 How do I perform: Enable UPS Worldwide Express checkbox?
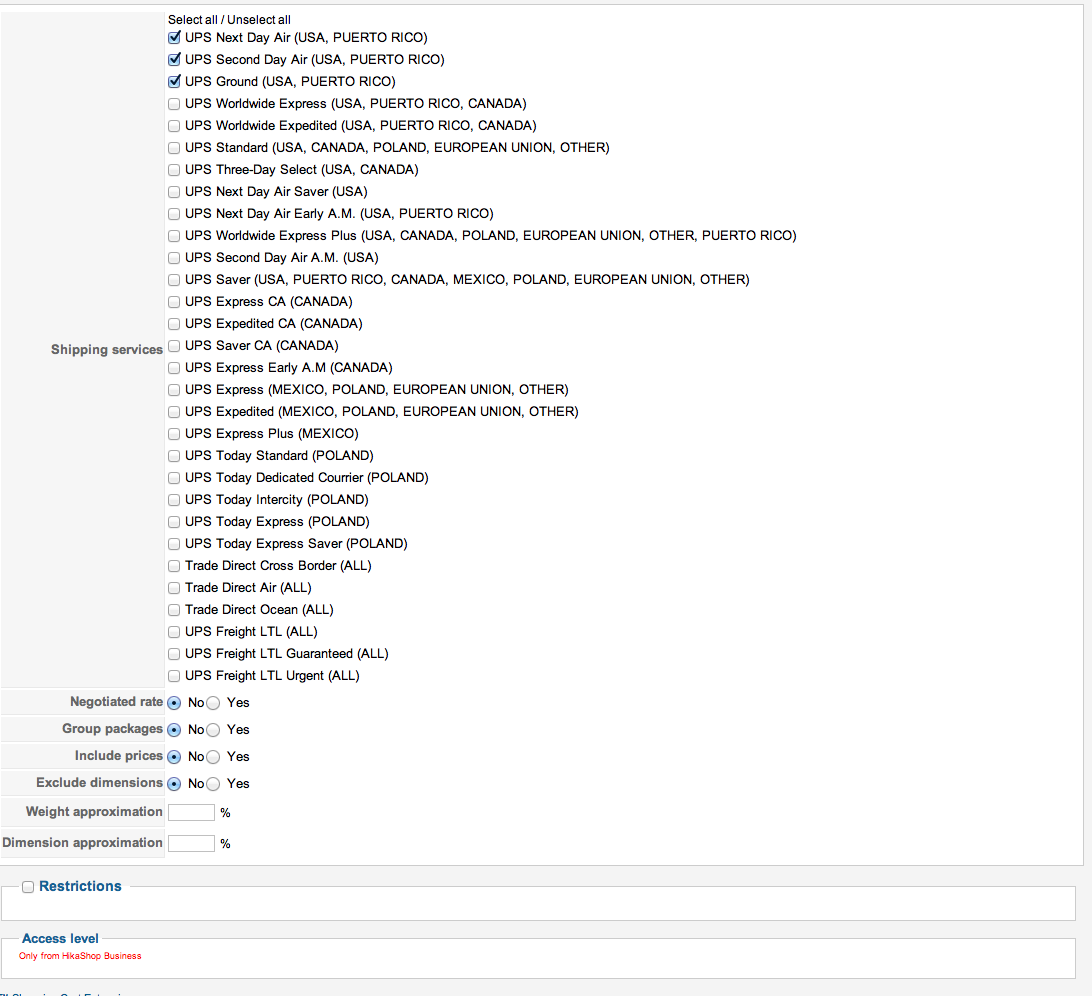[x=174, y=104]
